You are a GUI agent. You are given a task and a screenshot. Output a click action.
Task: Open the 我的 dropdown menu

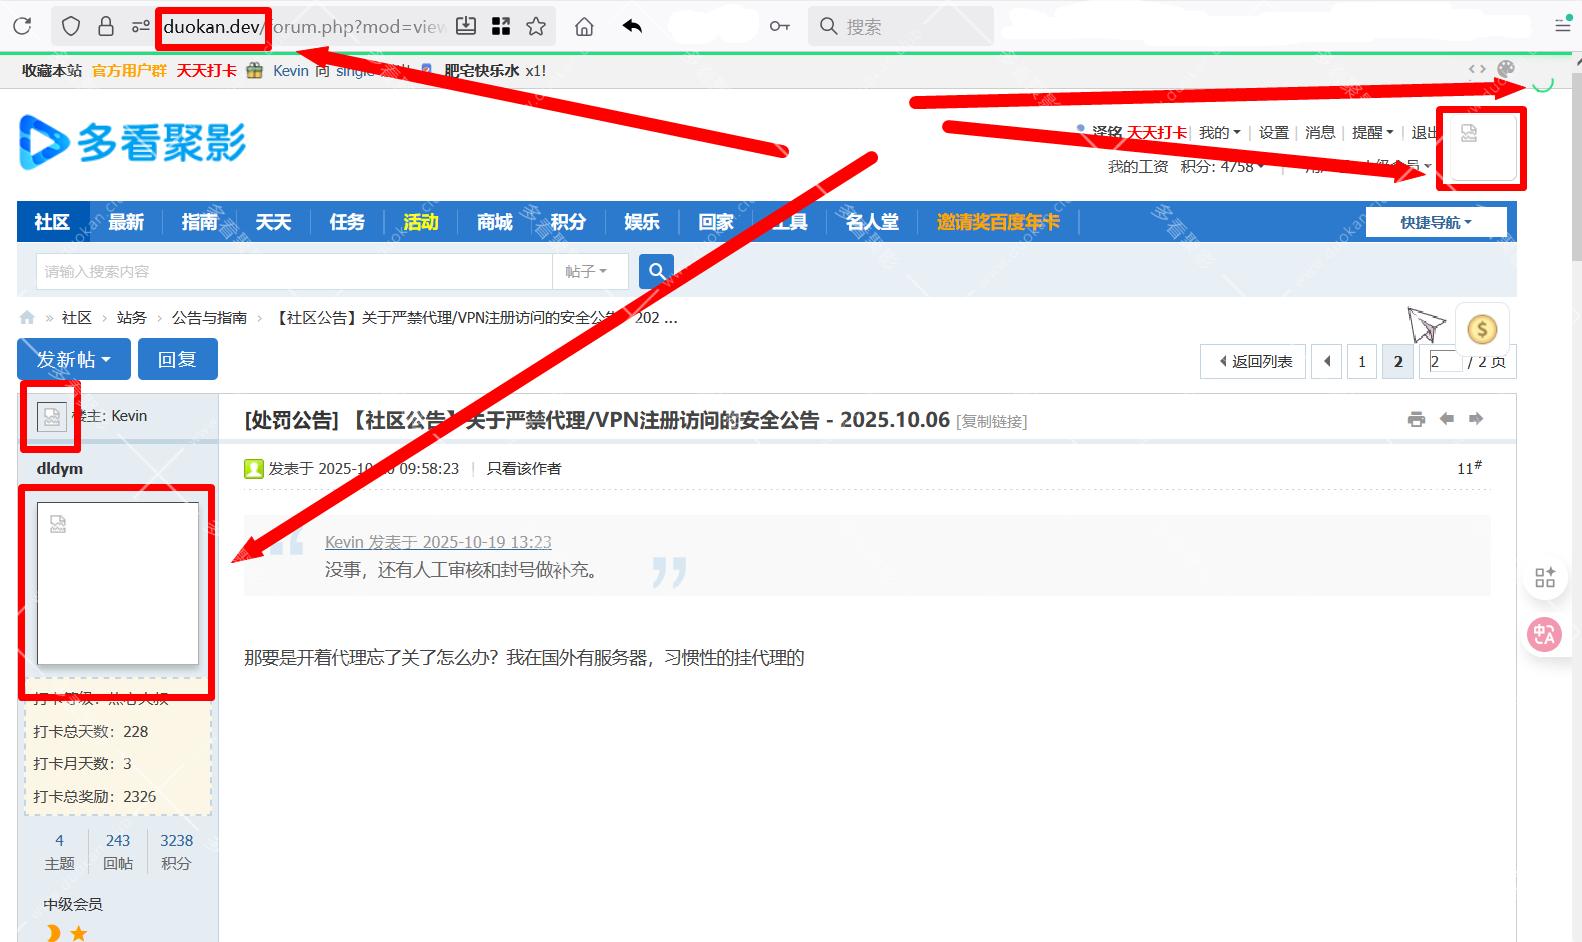tap(1219, 133)
